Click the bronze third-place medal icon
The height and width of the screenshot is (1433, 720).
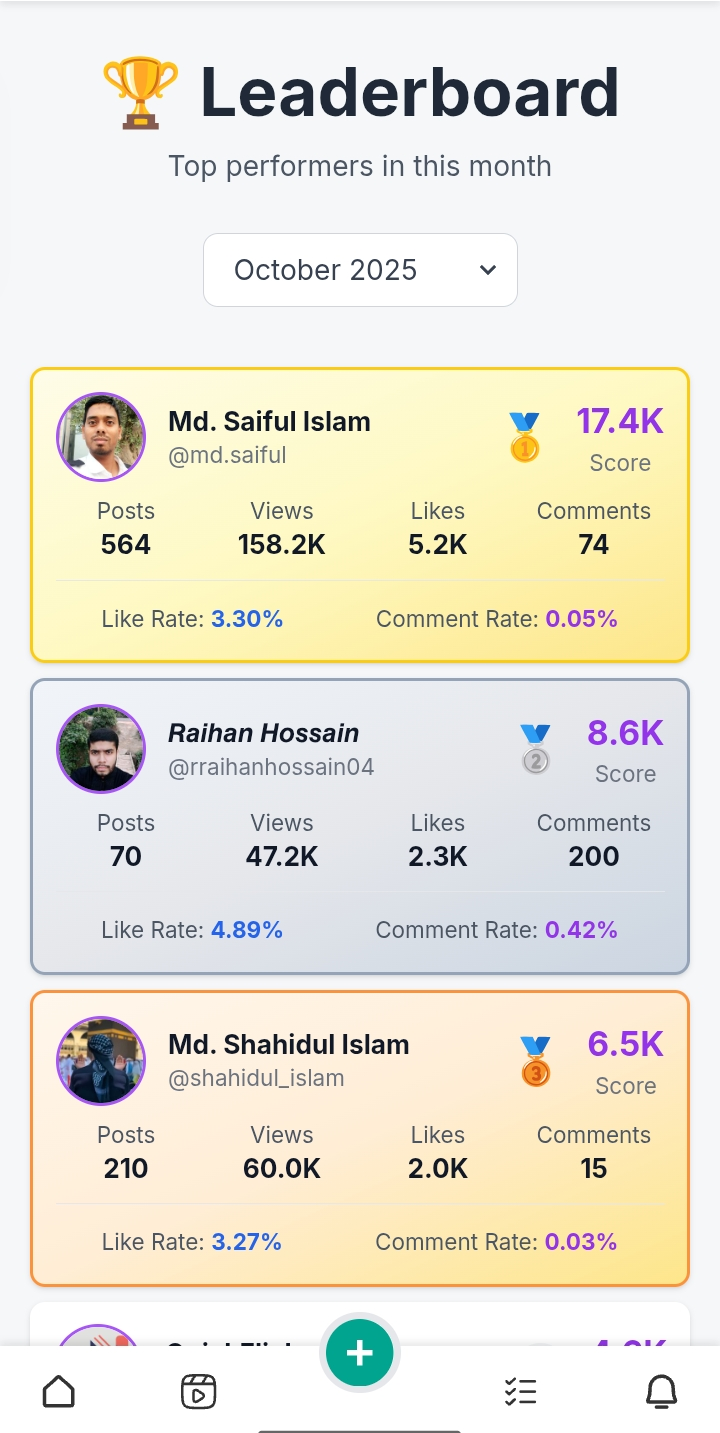coord(535,1061)
